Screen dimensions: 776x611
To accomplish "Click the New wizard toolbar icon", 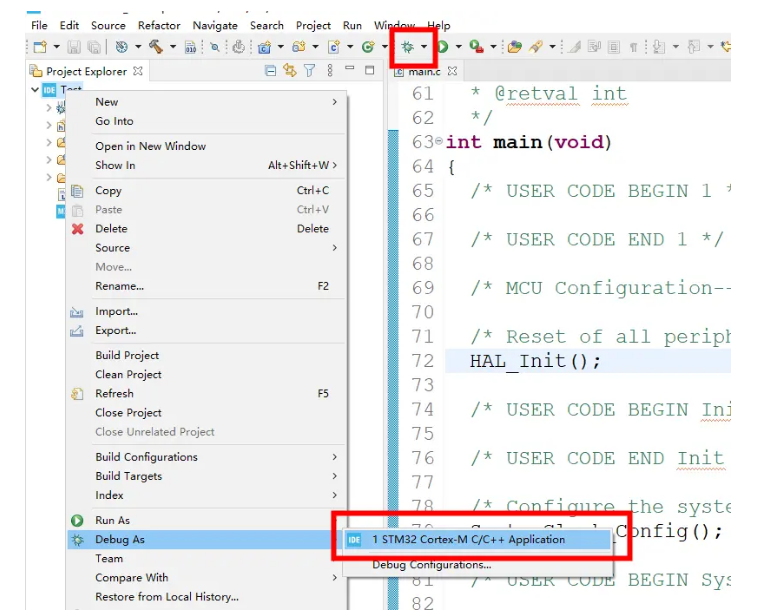I will 40,47.
